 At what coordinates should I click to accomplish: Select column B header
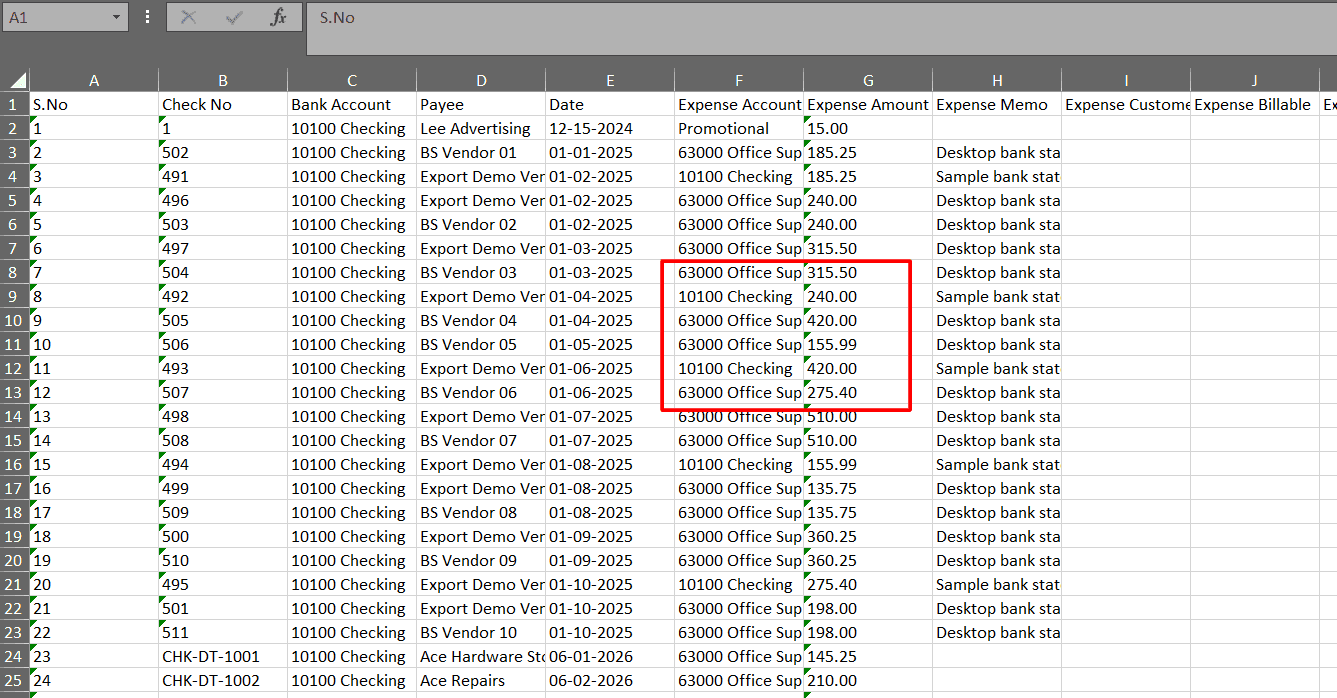[223, 81]
